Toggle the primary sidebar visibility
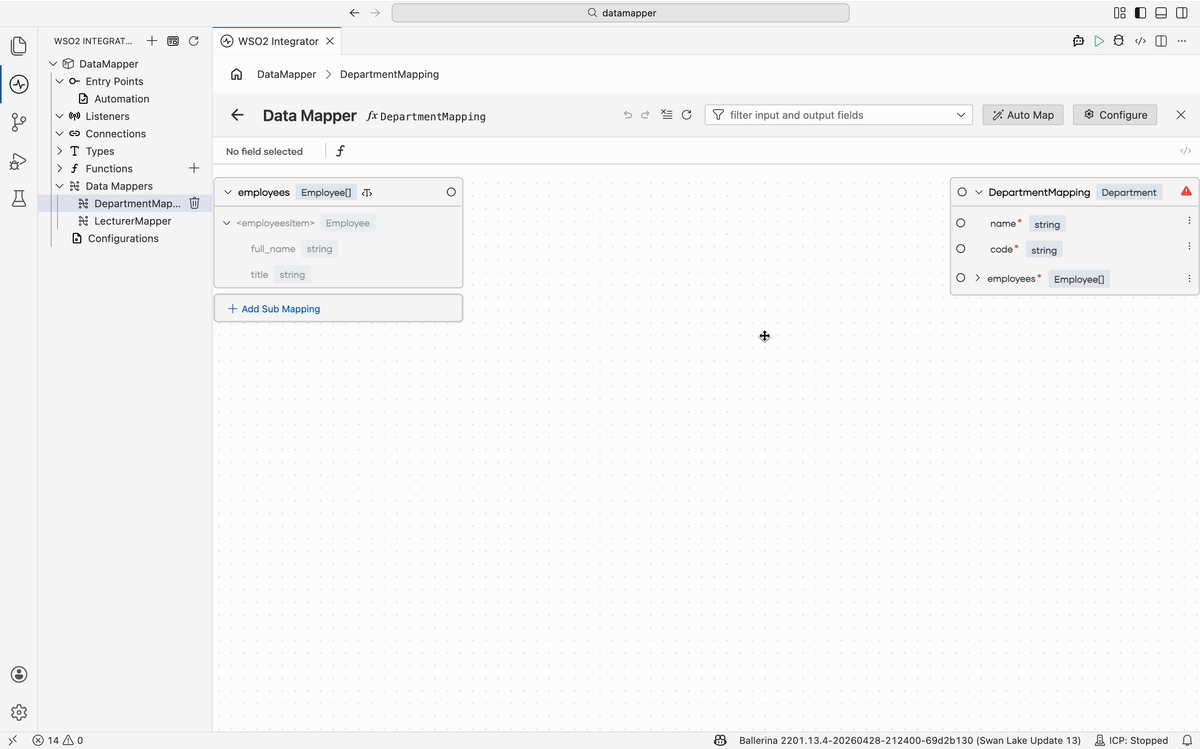 1140,13
